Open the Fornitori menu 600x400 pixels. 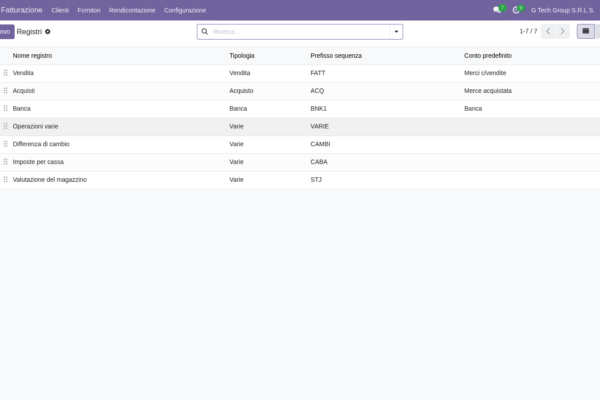89,10
